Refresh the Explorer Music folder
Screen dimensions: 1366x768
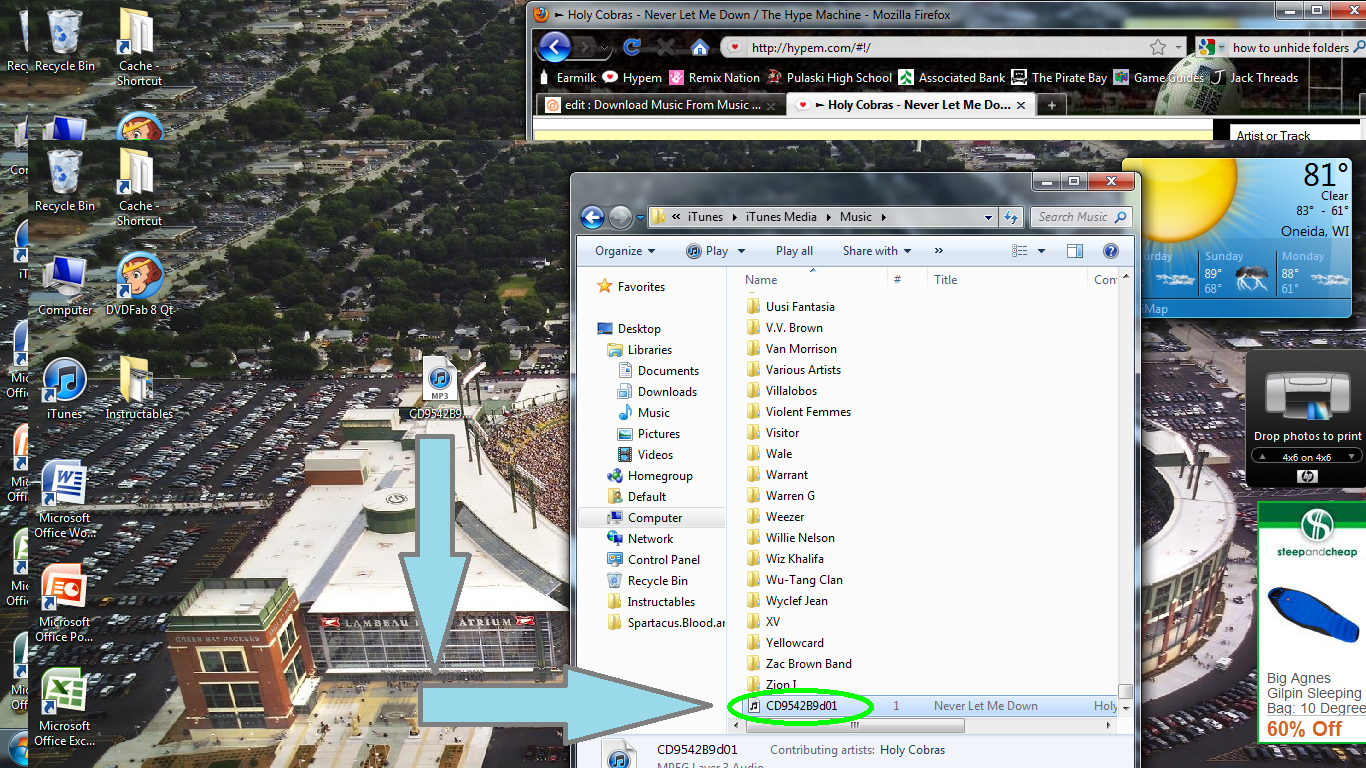point(1010,217)
